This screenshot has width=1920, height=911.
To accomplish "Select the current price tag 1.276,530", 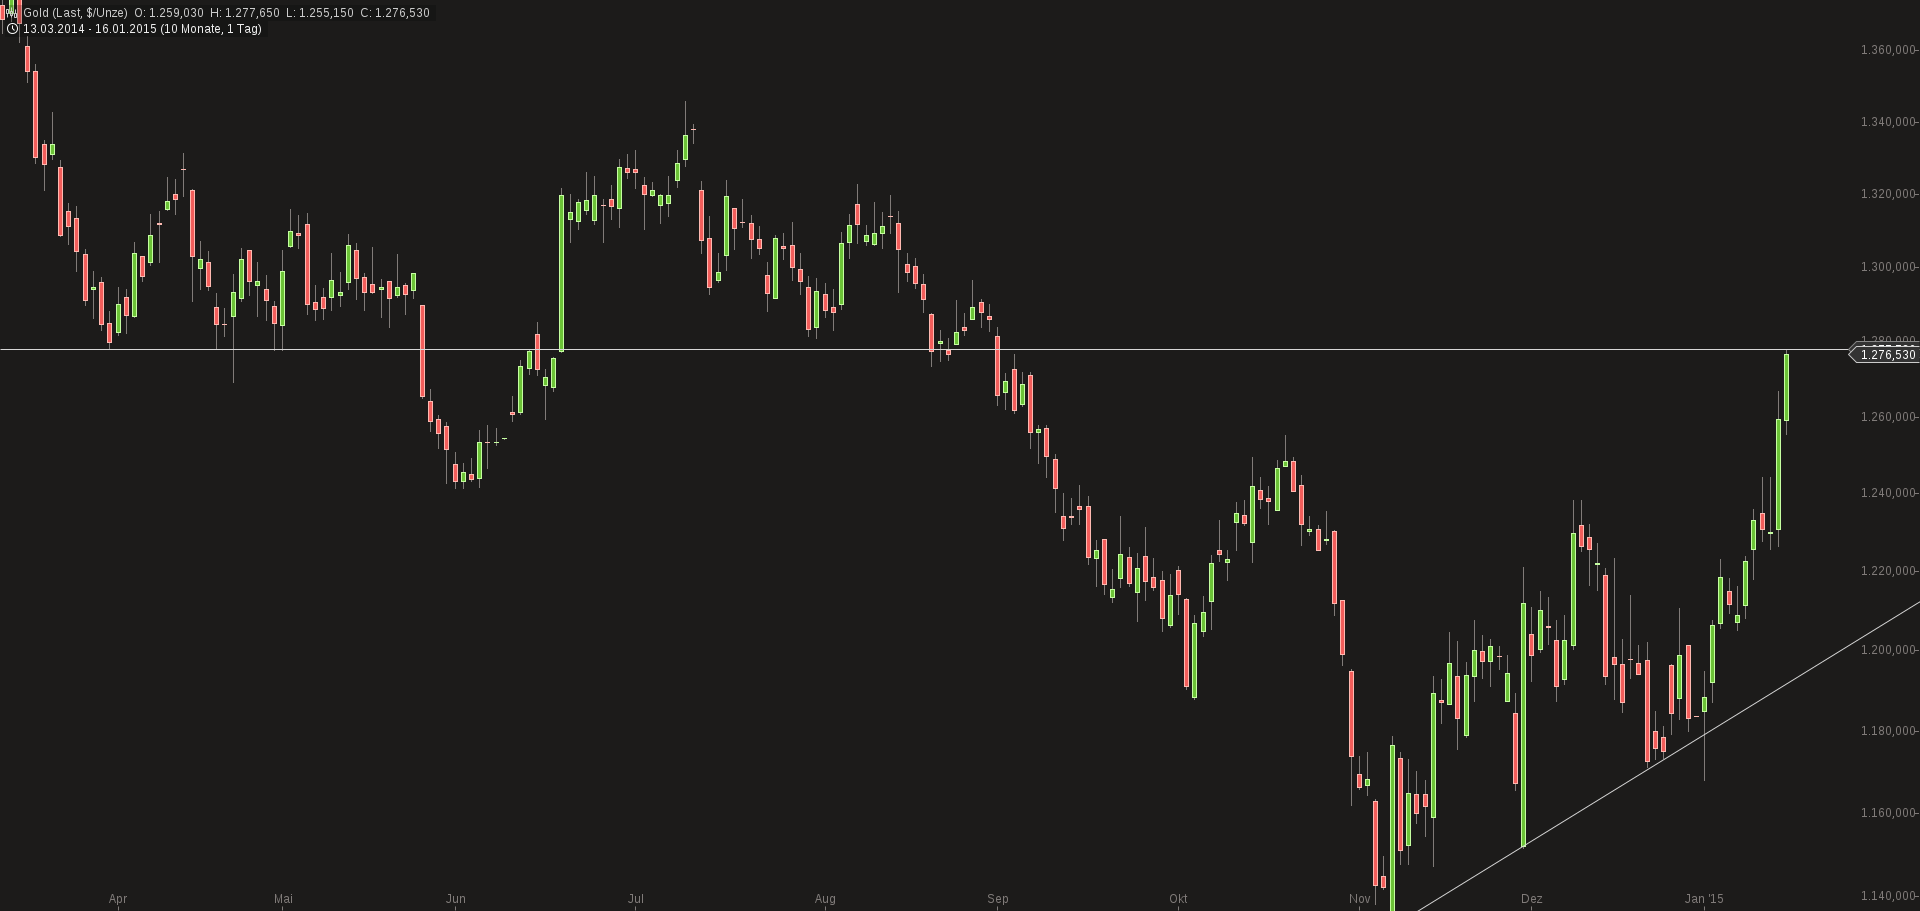I will tap(1887, 355).
